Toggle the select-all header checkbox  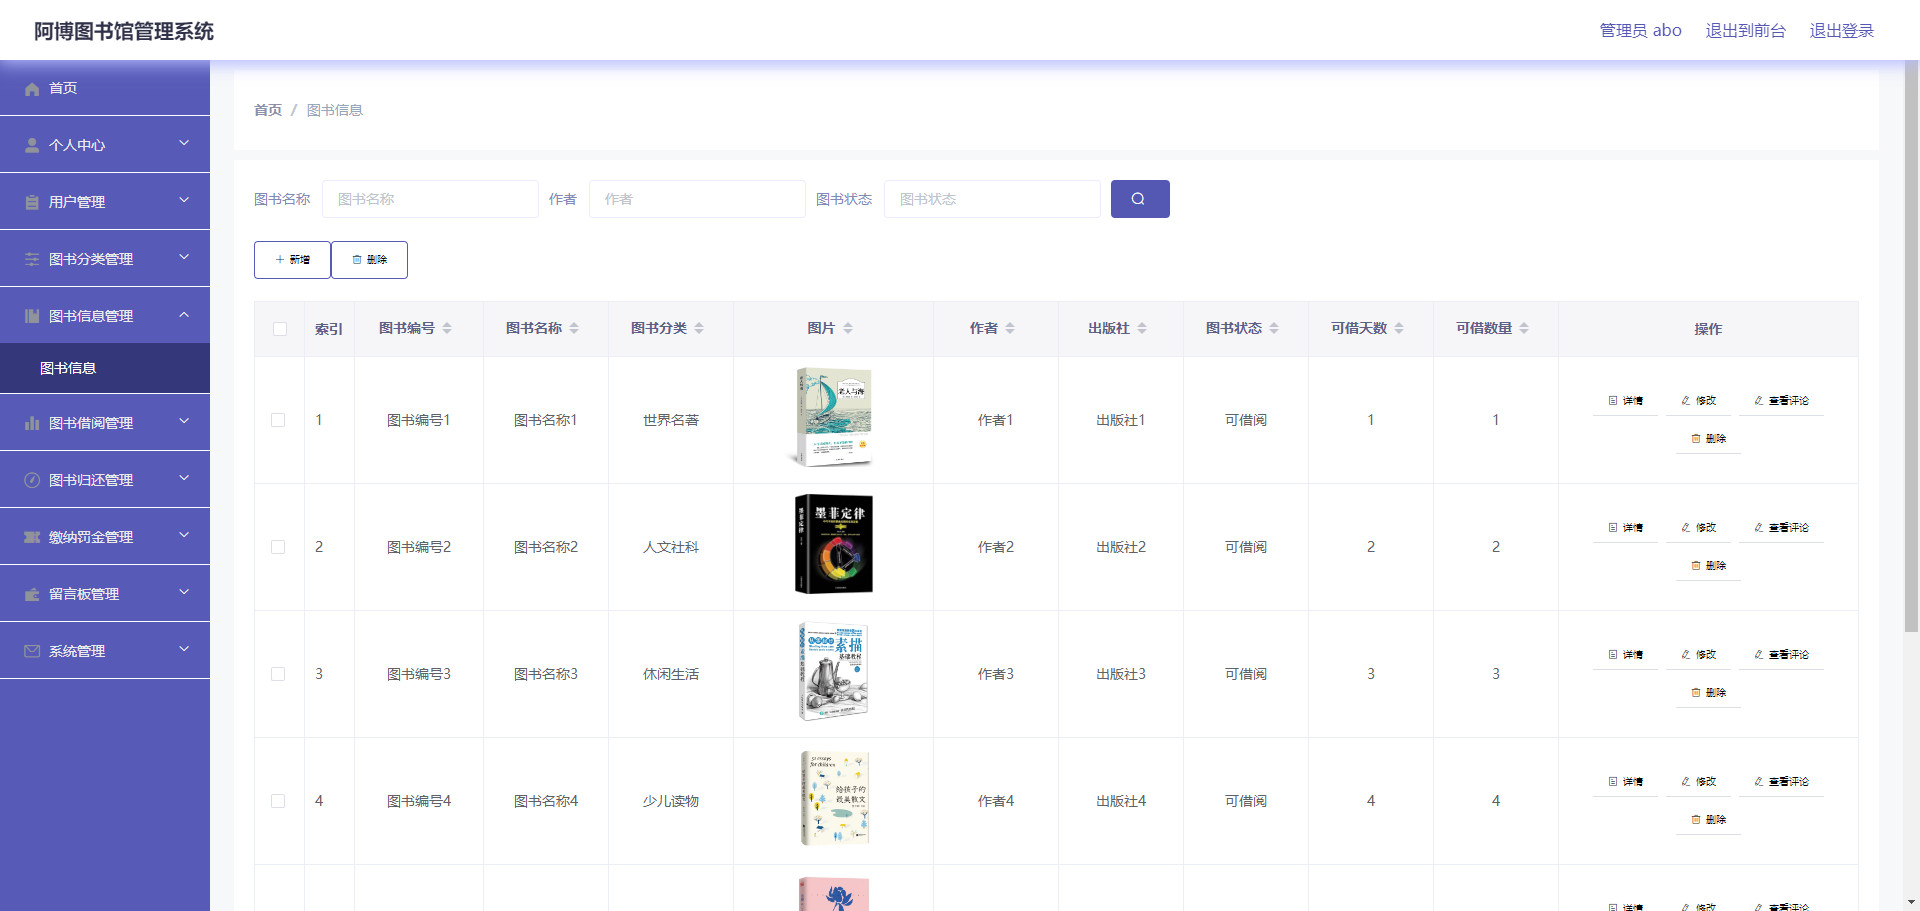[280, 329]
